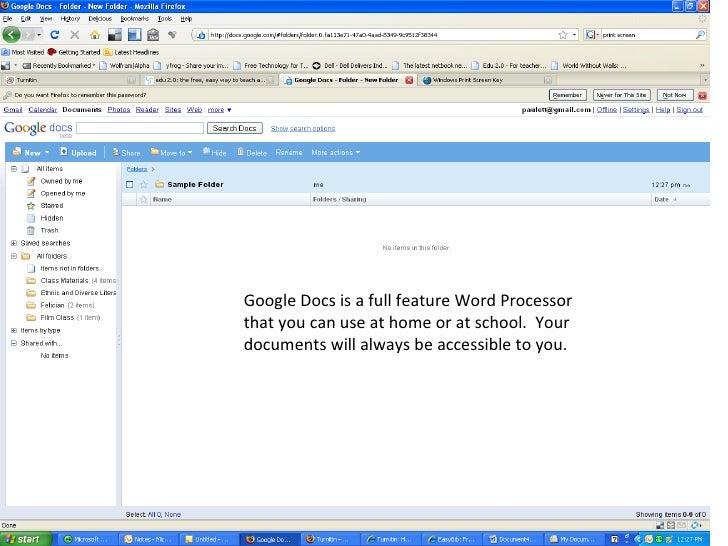The width and height of the screenshot is (728, 546).
Task: Open Ethnic and Diverse Liter folder
Action: (78, 292)
